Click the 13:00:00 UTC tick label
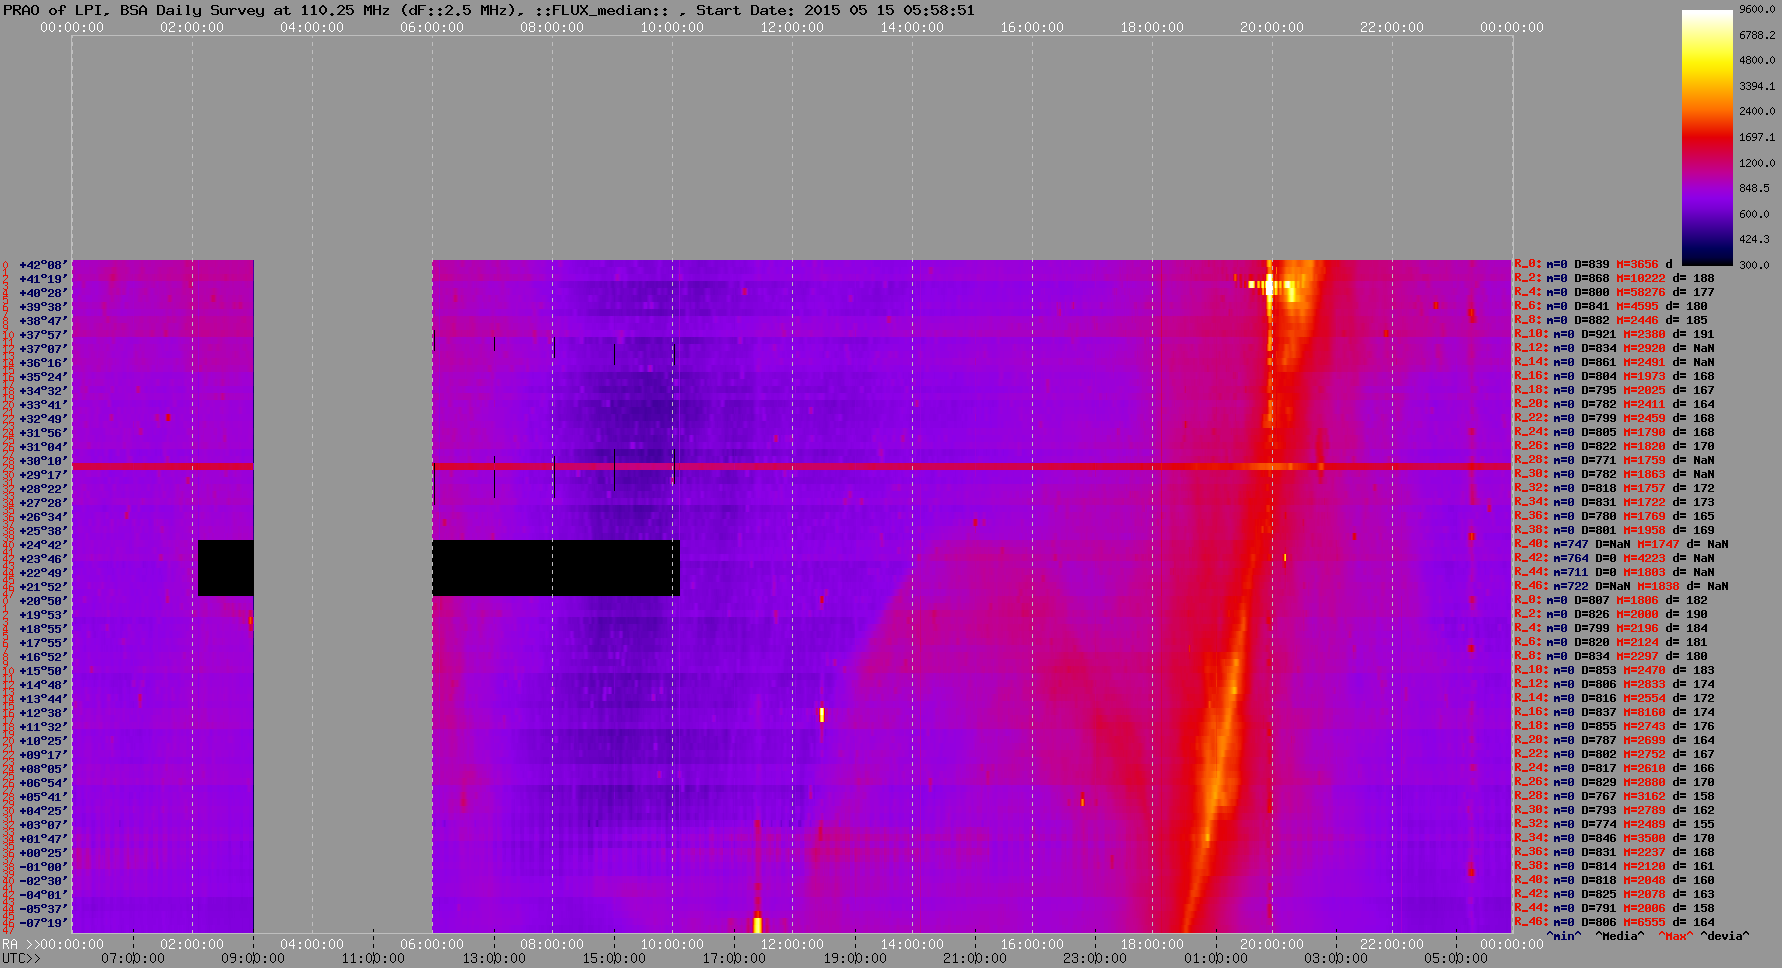The width and height of the screenshot is (1782, 968). [494, 958]
